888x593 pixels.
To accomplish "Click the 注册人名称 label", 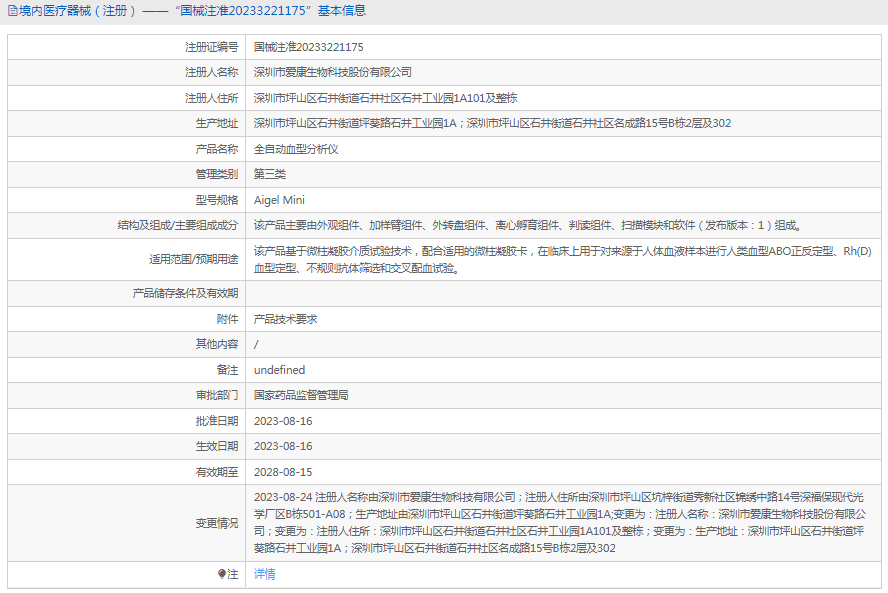I will [x=211, y=72].
